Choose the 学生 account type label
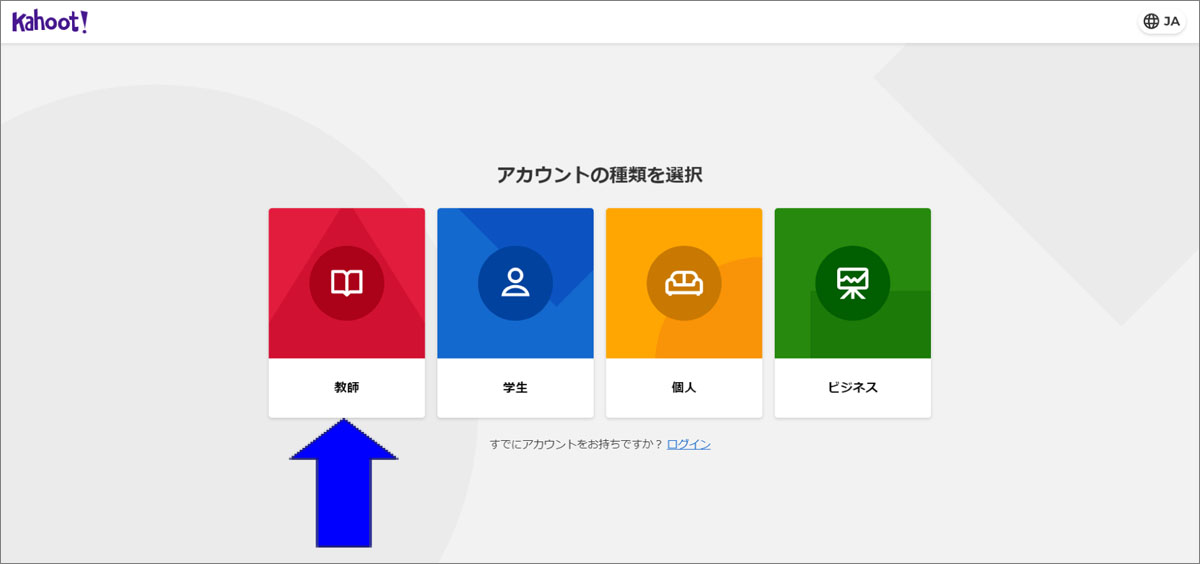This screenshot has width=1200, height=564. pyautogui.click(x=515, y=388)
